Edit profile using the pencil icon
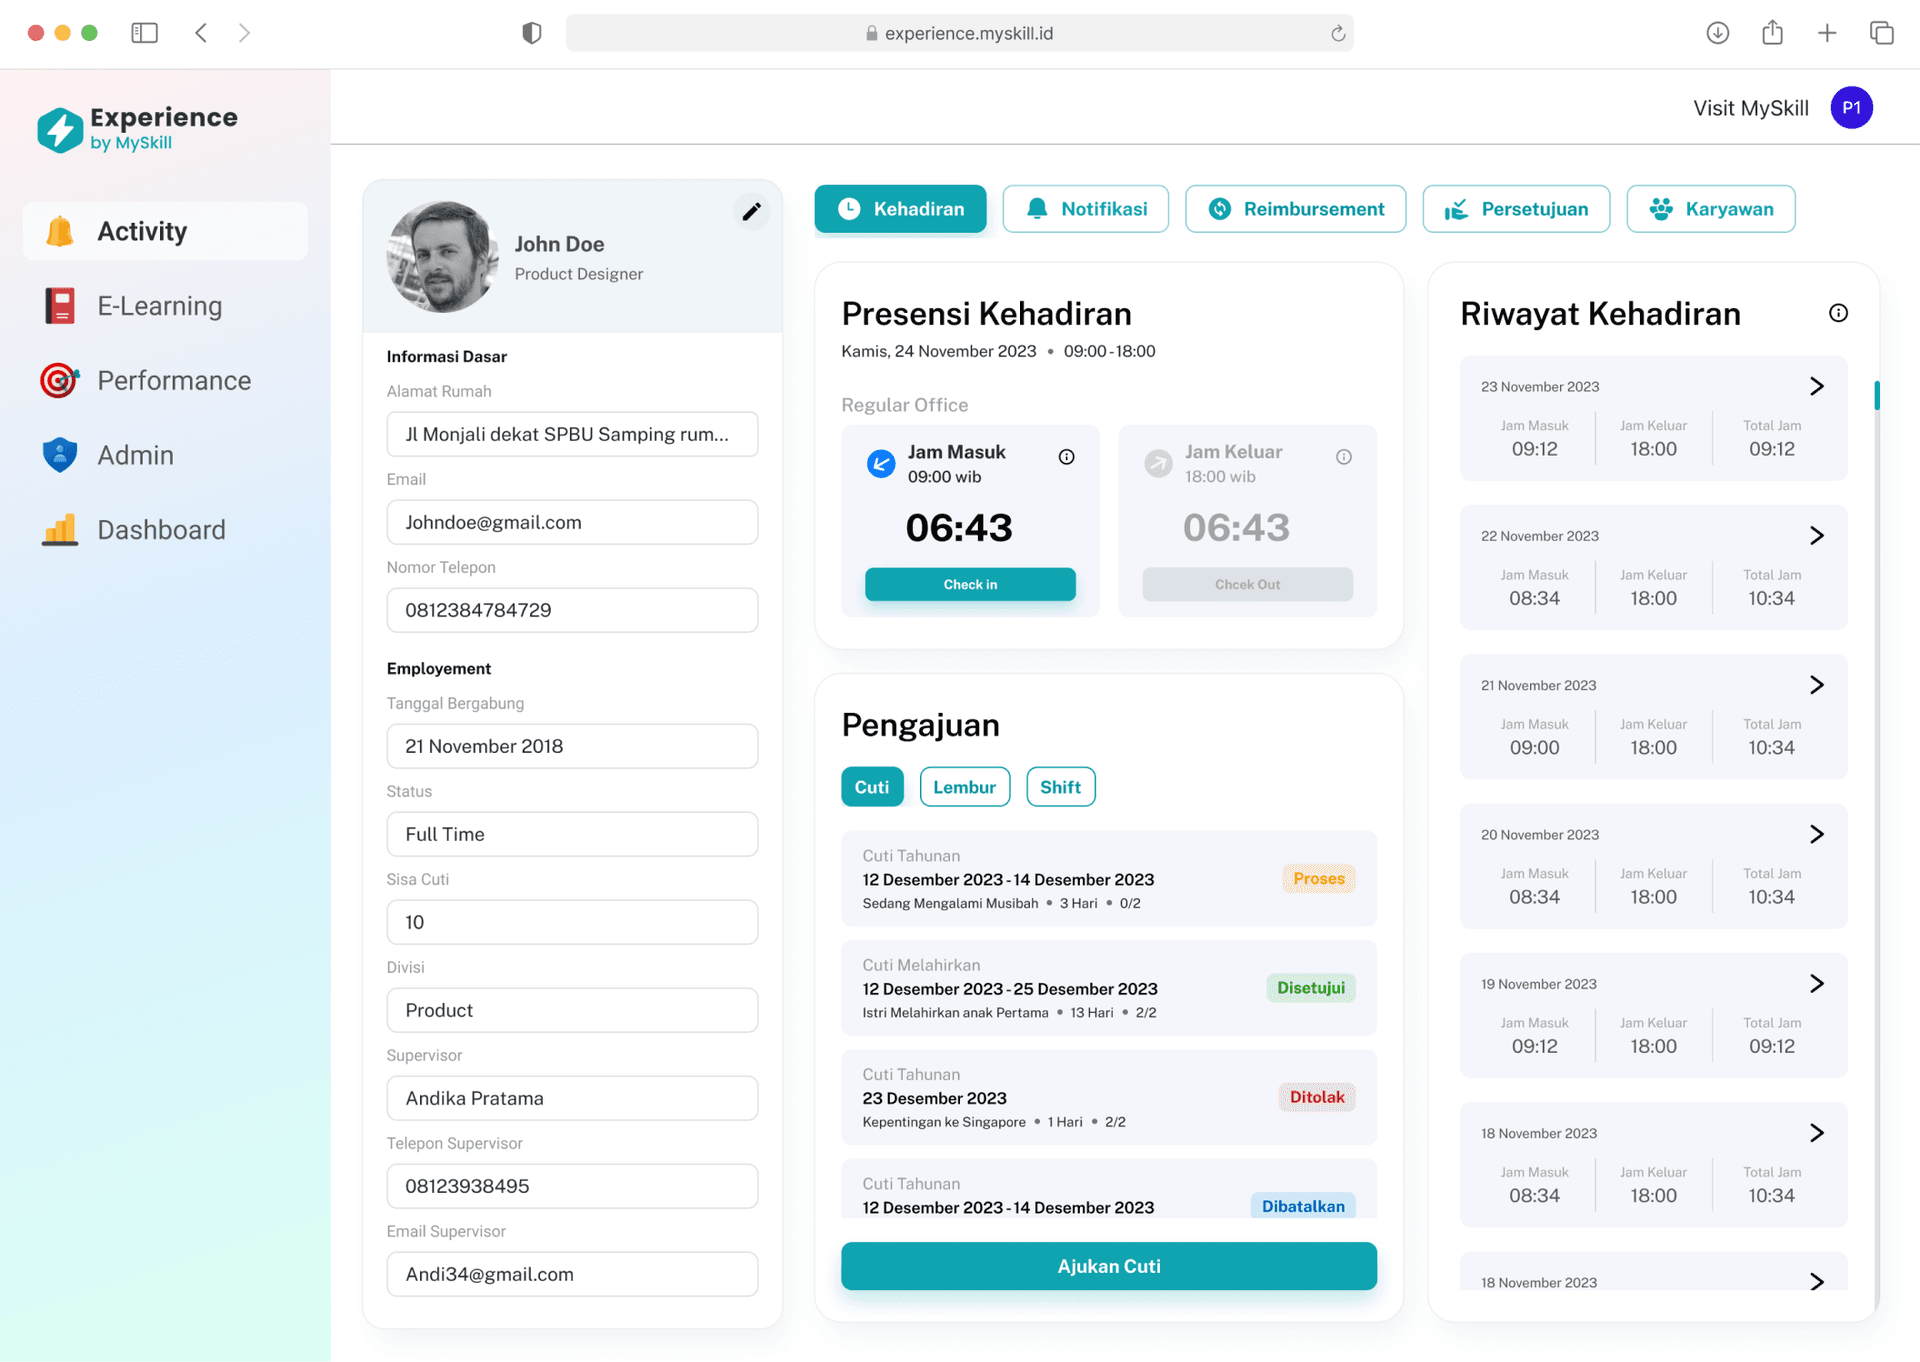 coord(751,212)
